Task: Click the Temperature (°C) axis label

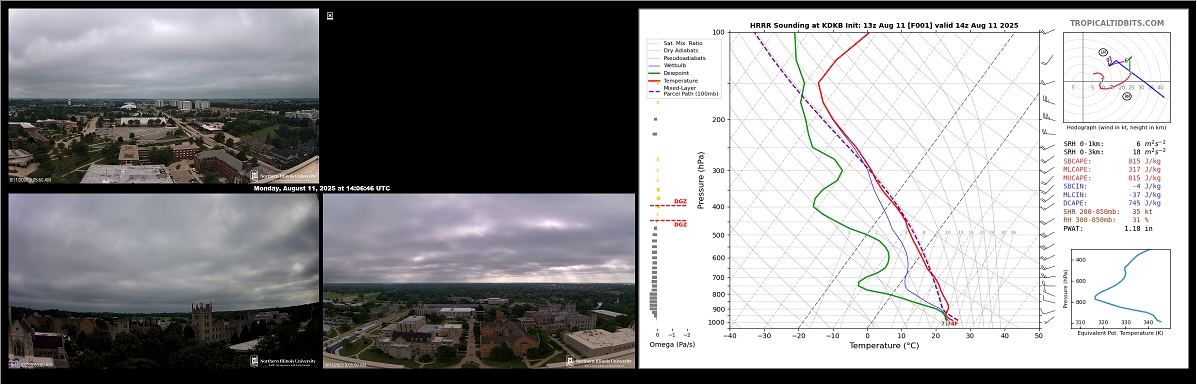Action: pyautogui.click(x=884, y=345)
